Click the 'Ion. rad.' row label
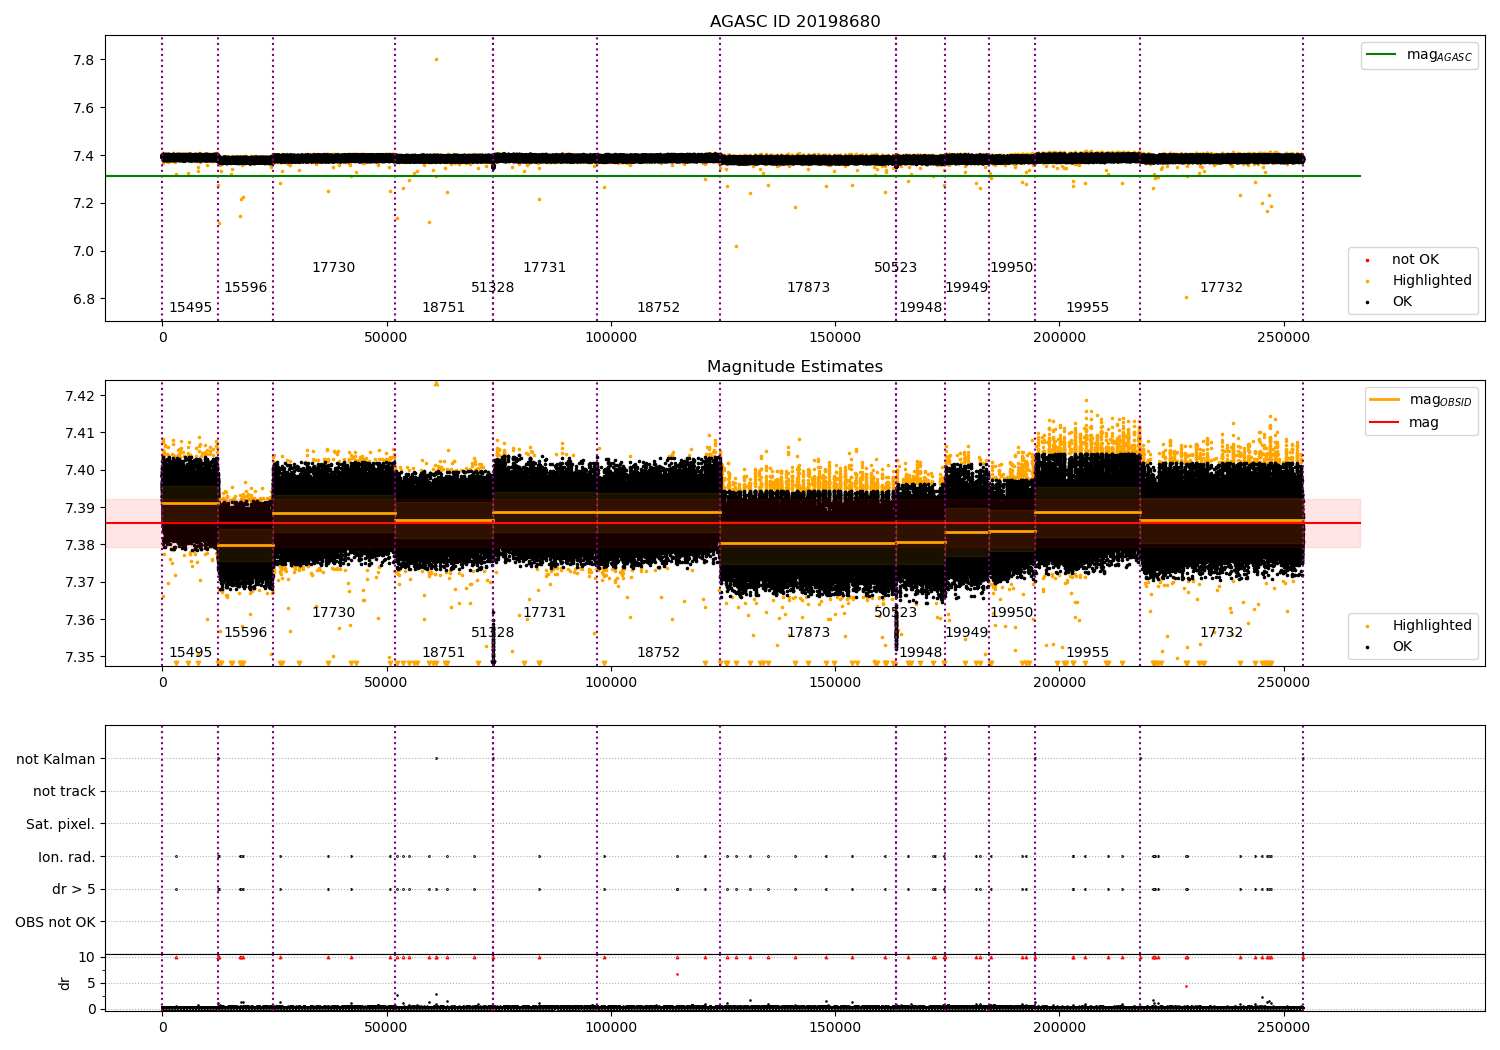The image size is (1500, 1050). [x=67, y=857]
